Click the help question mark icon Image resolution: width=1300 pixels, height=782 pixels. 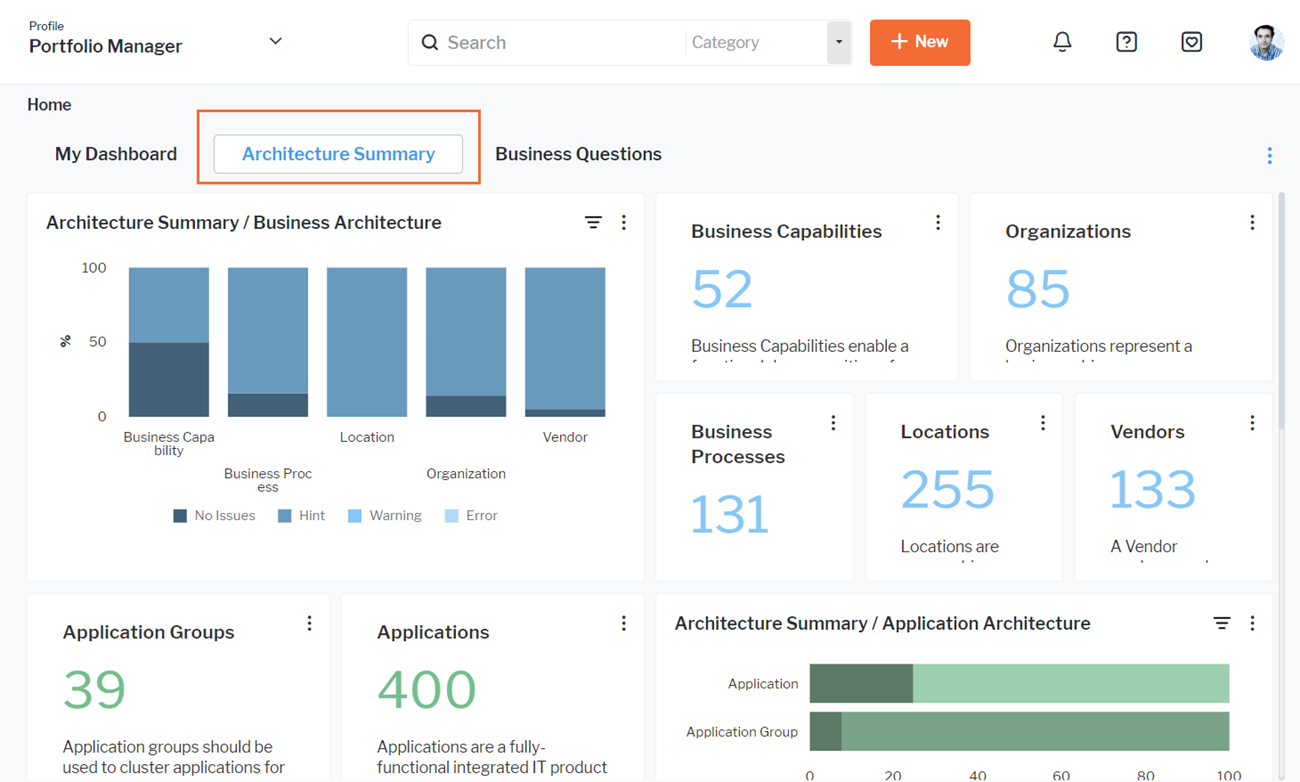[1126, 42]
